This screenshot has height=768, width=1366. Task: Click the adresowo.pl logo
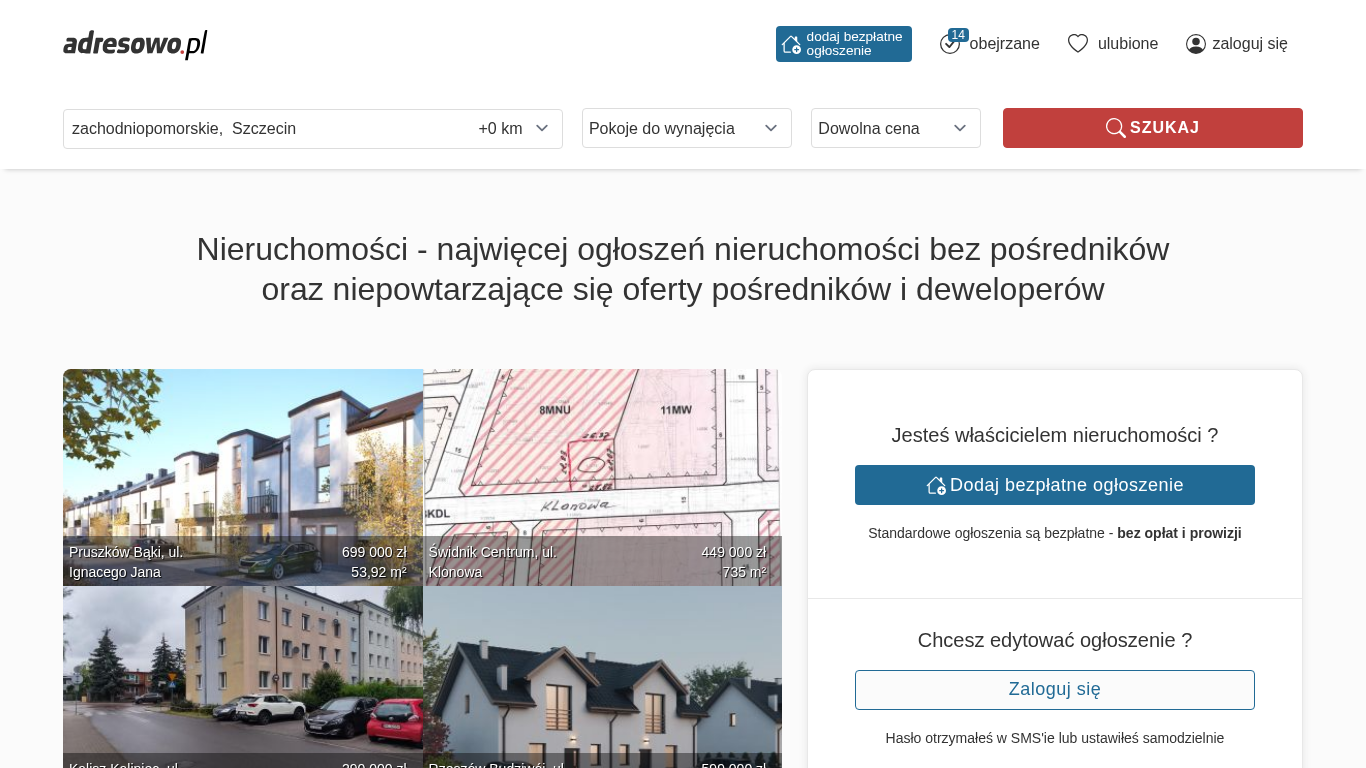tap(135, 44)
